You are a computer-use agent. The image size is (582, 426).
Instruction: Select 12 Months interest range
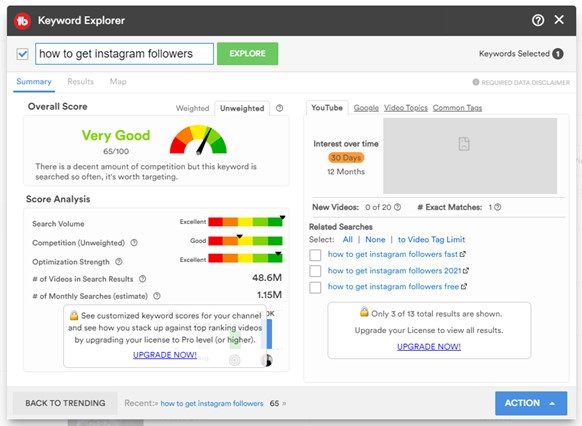click(x=346, y=172)
